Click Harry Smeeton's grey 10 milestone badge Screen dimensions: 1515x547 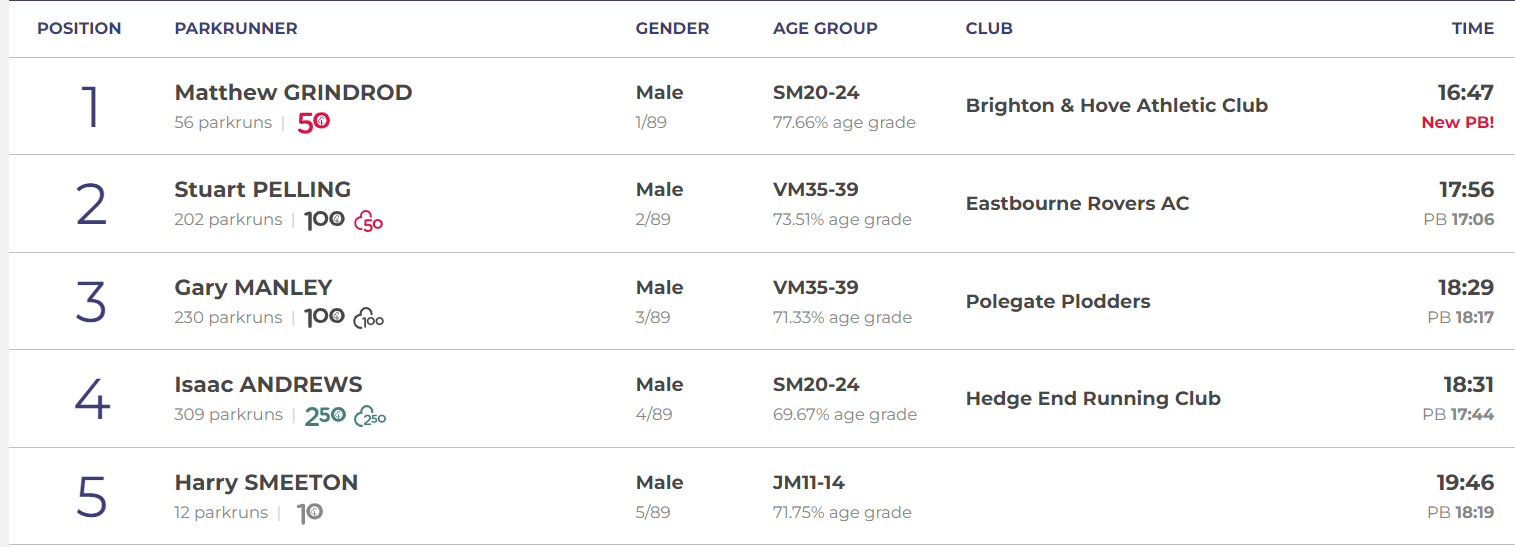[310, 513]
